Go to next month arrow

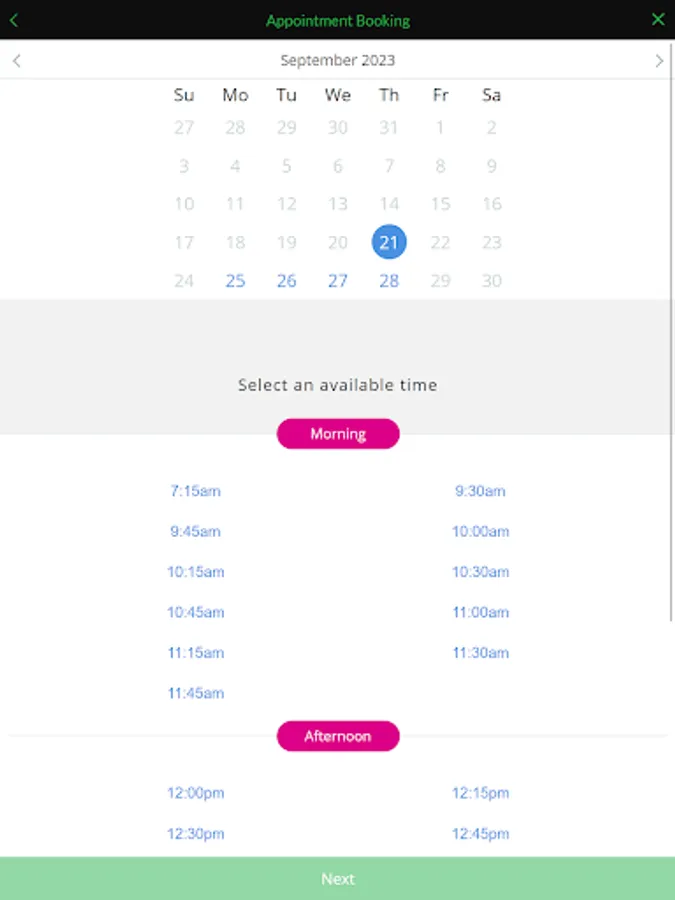point(659,61)
